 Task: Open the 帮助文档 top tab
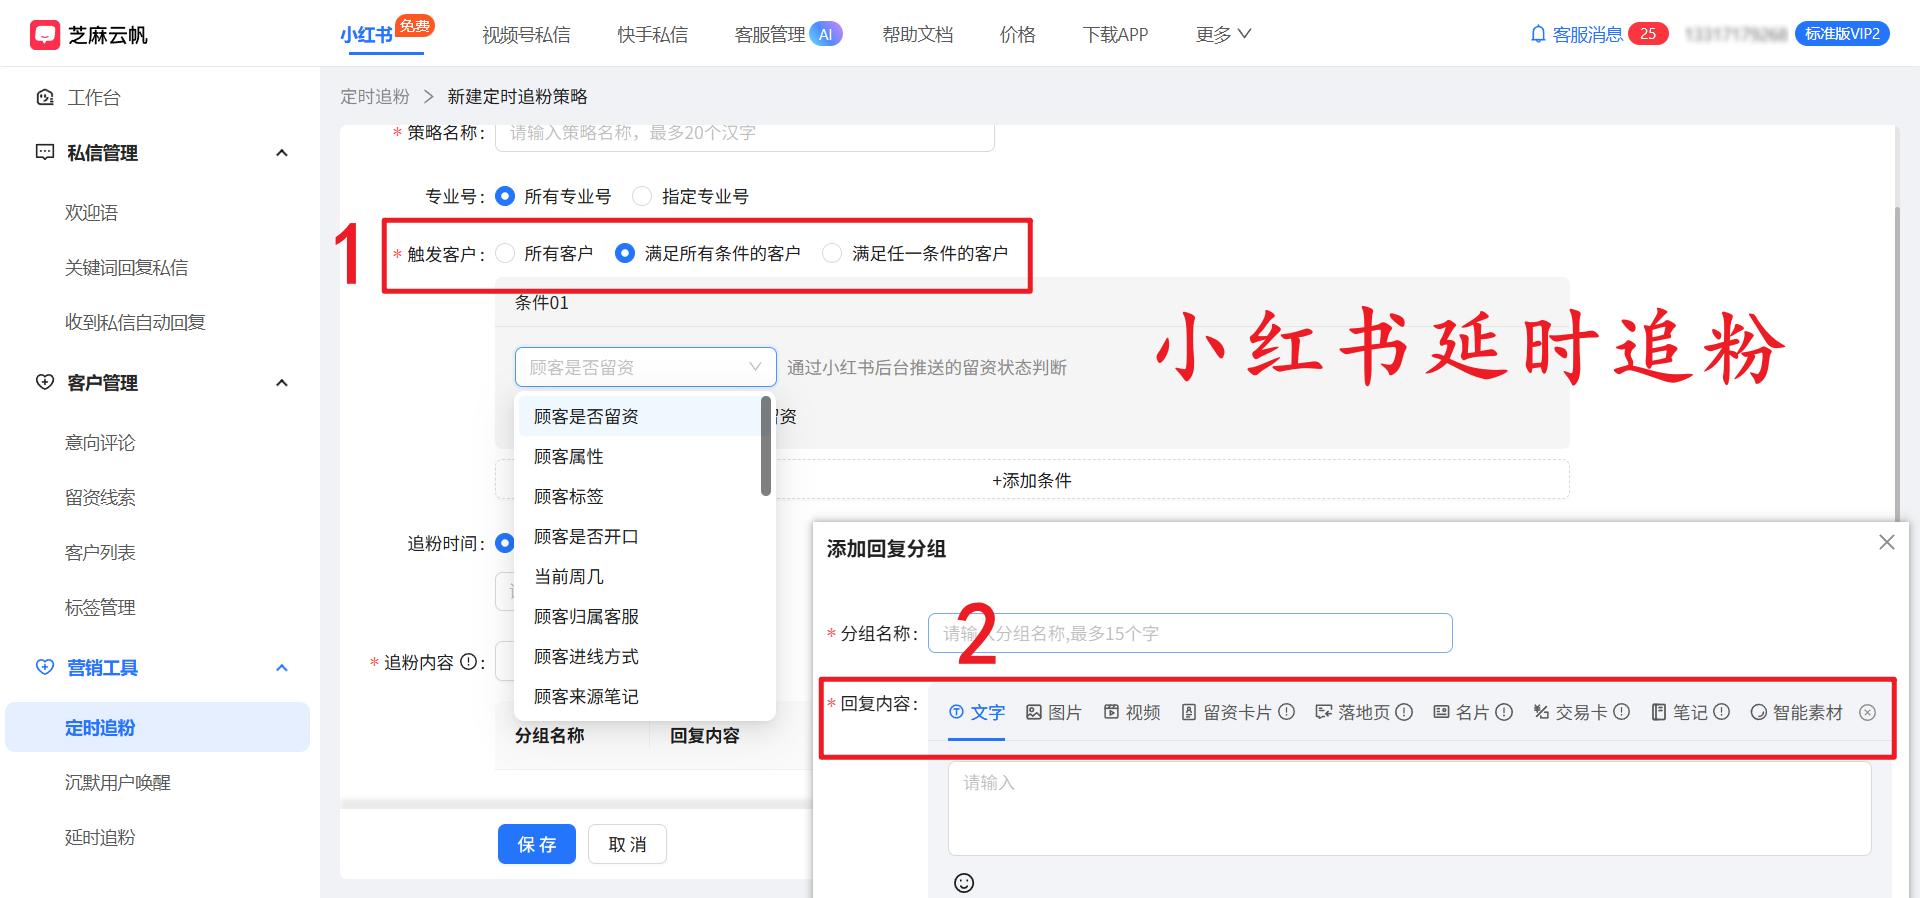tap(918, 35)
